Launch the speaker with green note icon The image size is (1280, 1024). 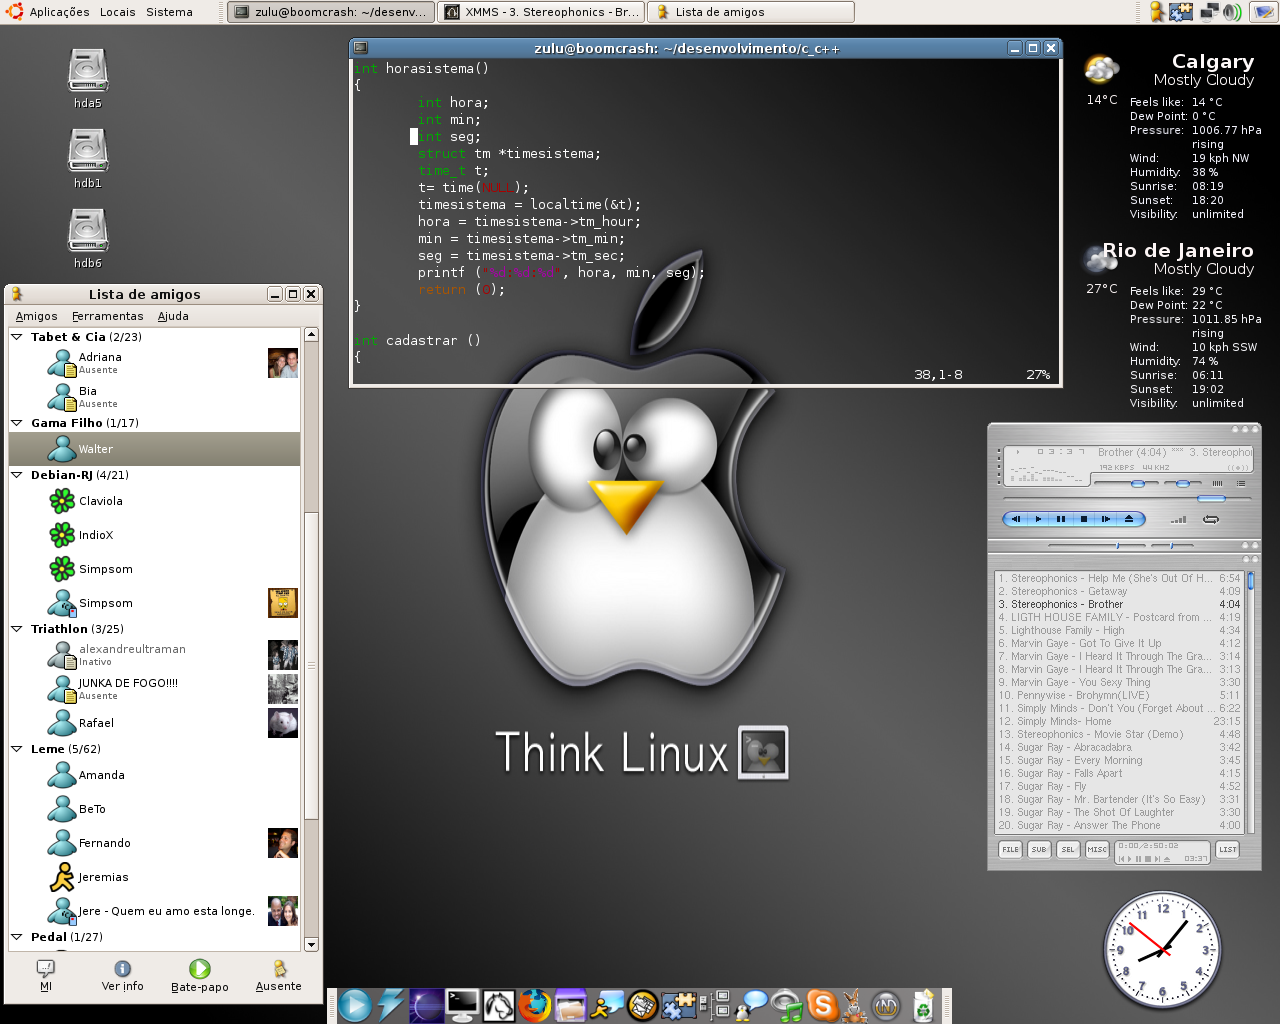(787, 1005)
